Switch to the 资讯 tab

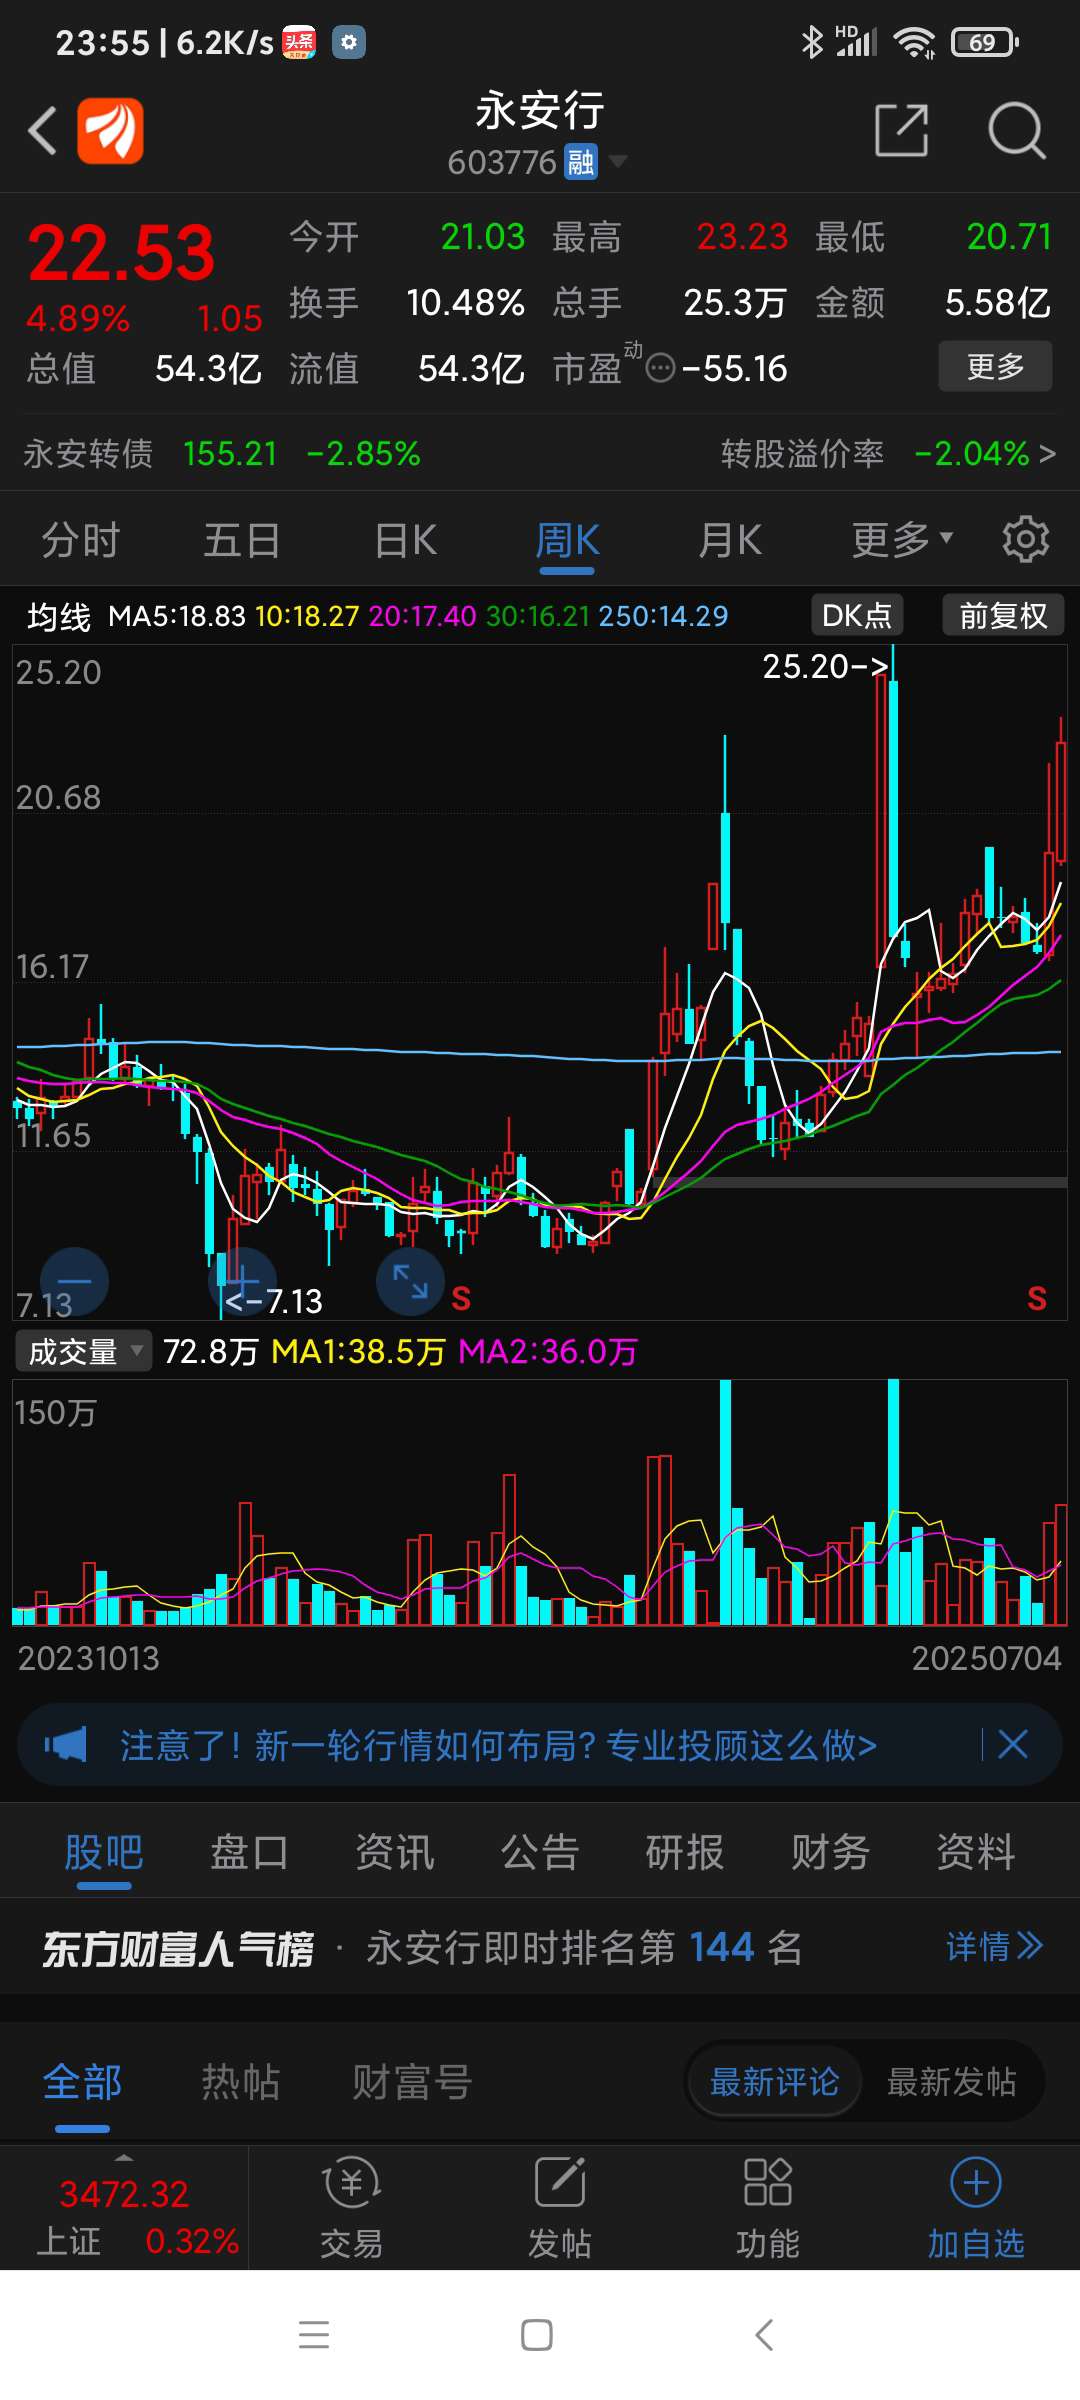pyautogui.click(x=395, y=1853)
